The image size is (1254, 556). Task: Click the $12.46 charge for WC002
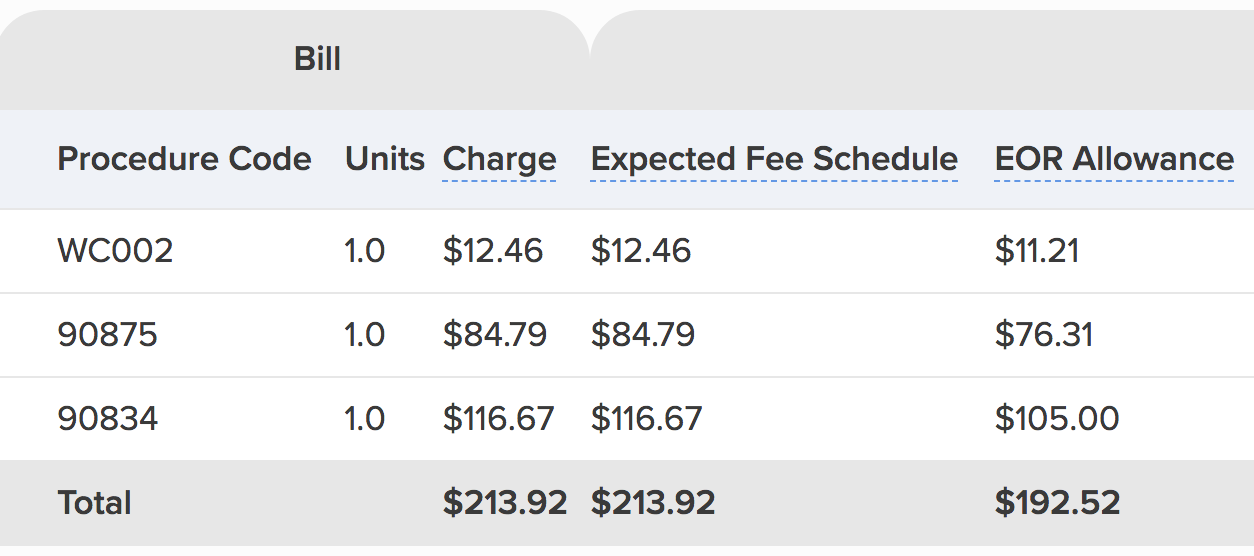pyautogui.click(x=493, y=250)
